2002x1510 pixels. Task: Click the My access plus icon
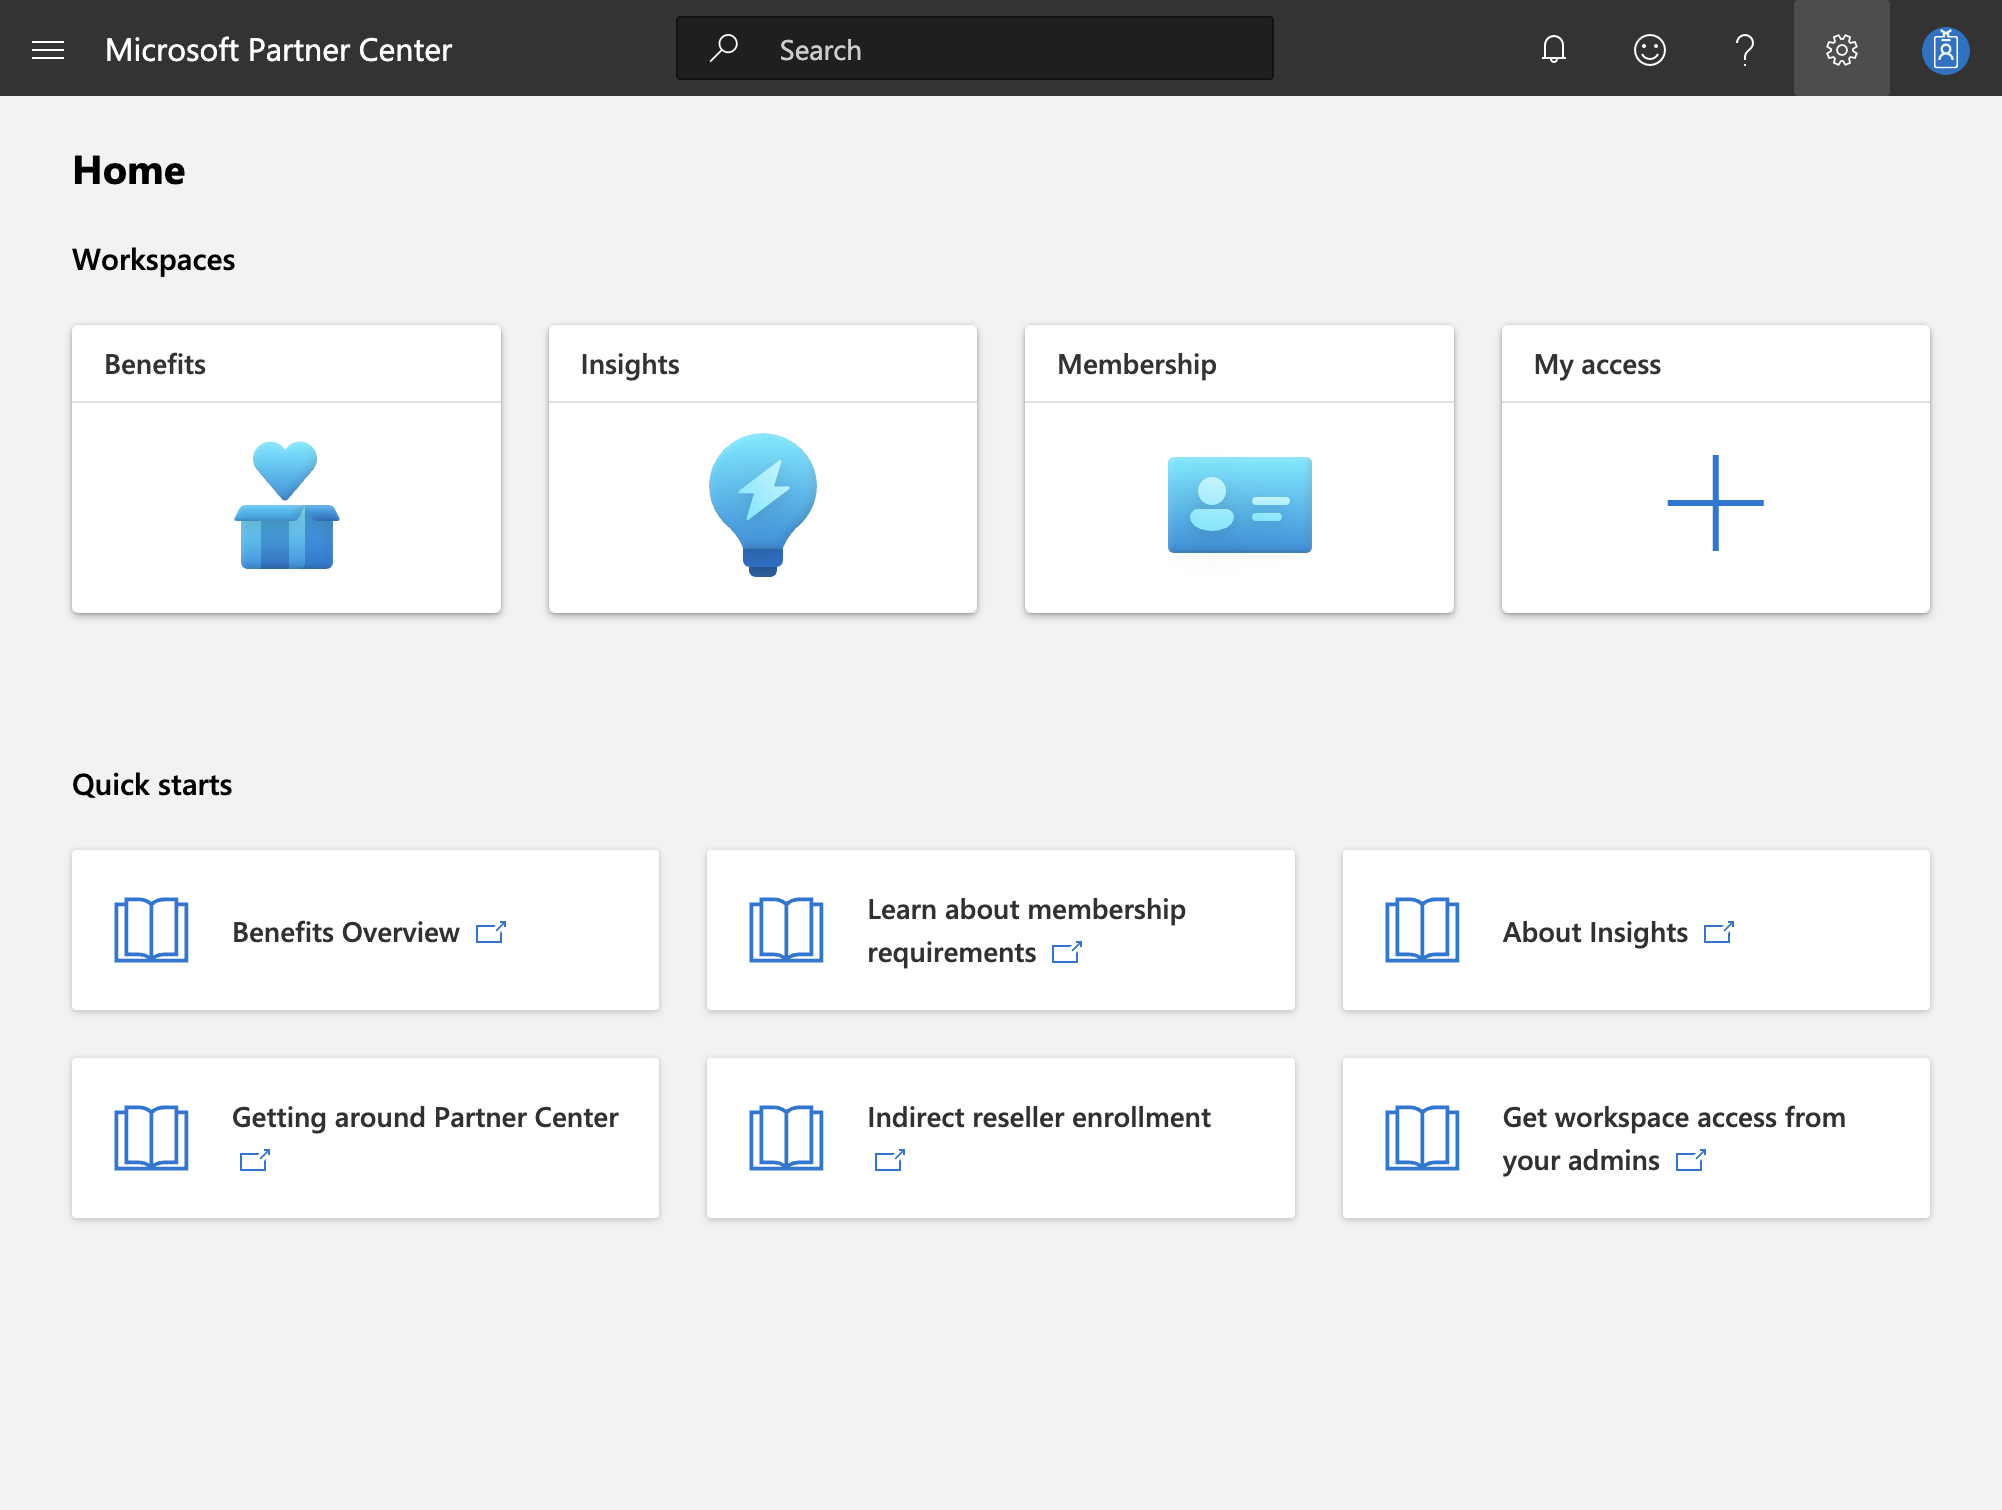click(x=1715, y=503)
